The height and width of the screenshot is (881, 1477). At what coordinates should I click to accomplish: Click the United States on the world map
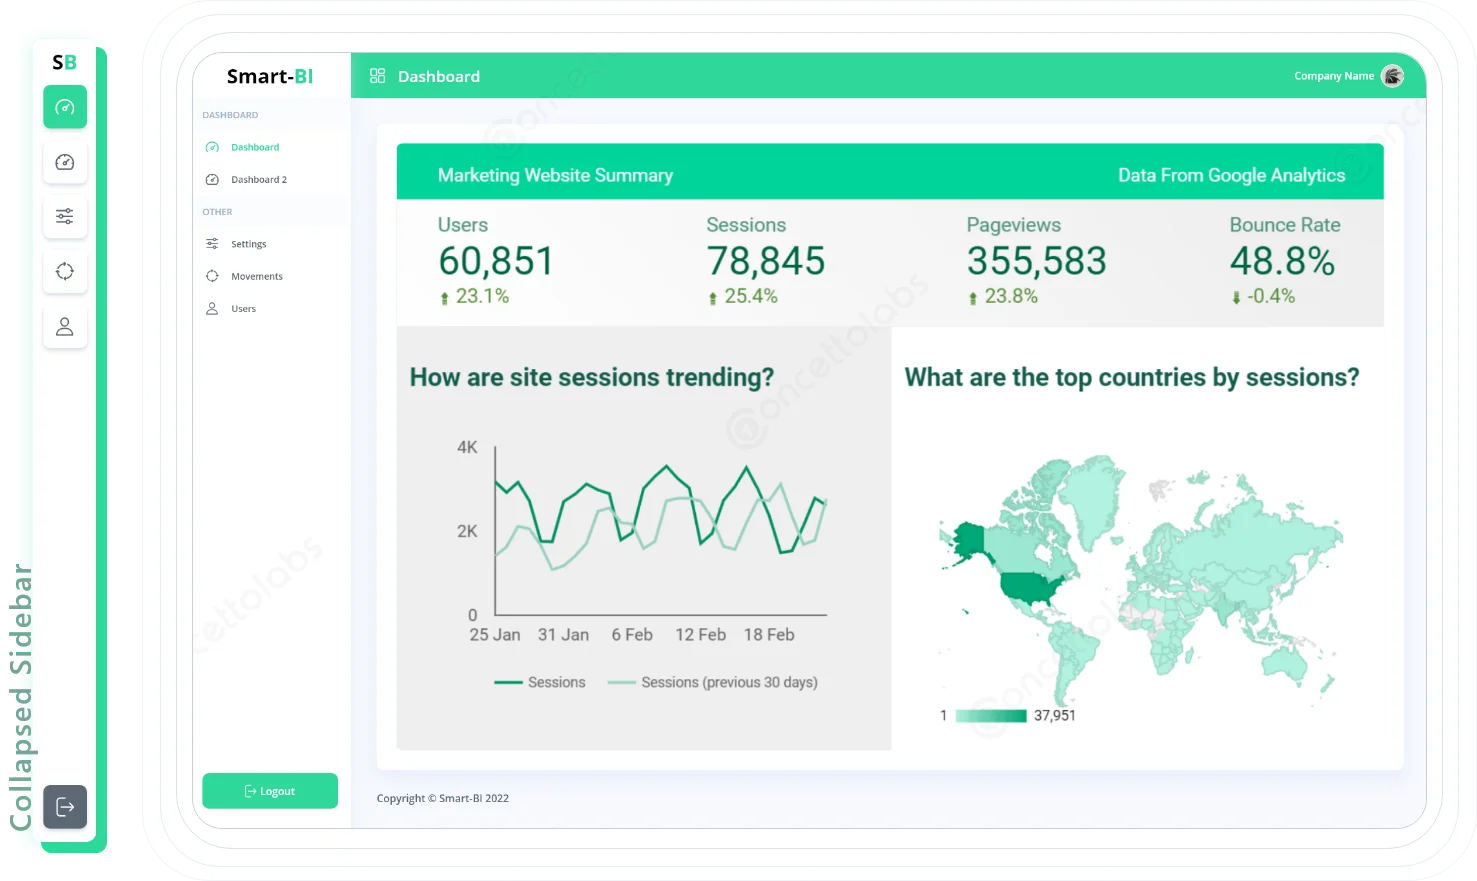[x=1035, y=588]
